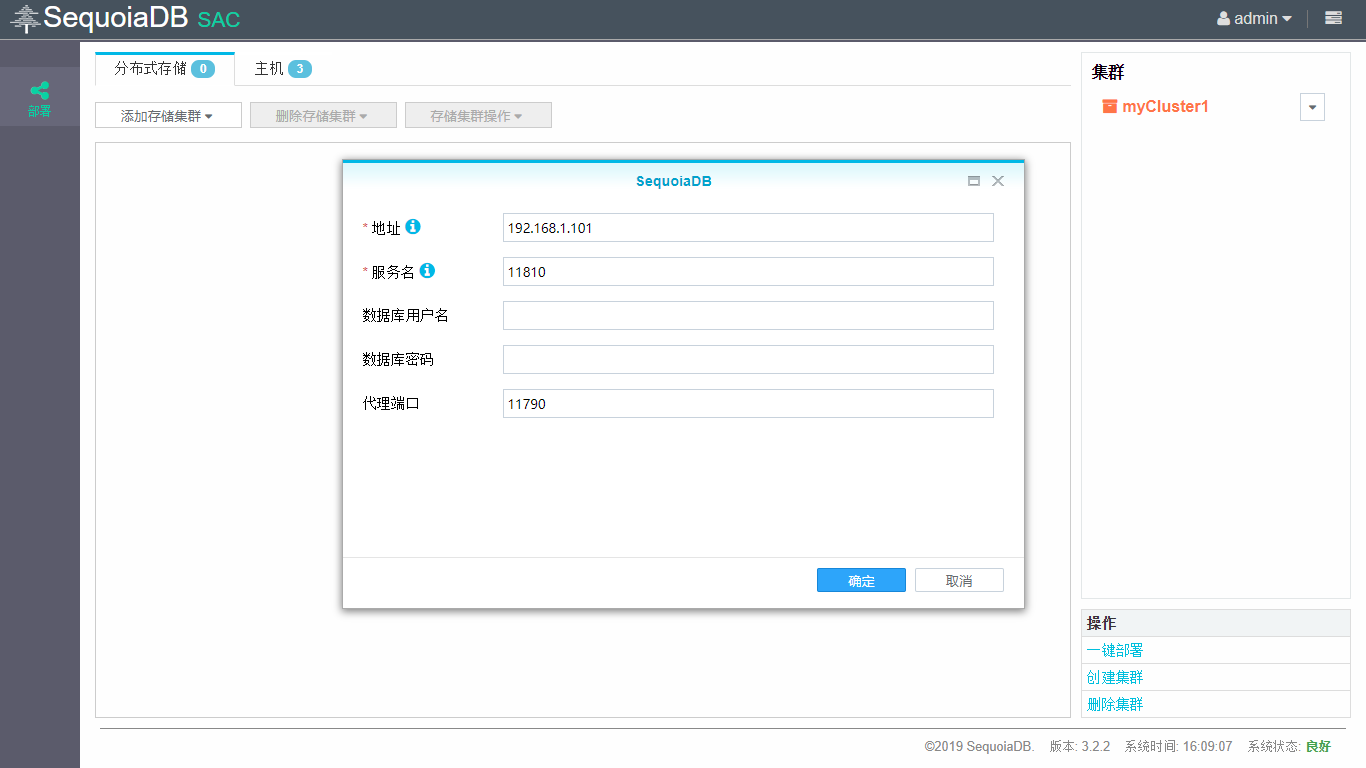Image resolution: width=1366 pixels, height=768 pixels.
Task: Click the 取消 button
Action: point(959,580)
